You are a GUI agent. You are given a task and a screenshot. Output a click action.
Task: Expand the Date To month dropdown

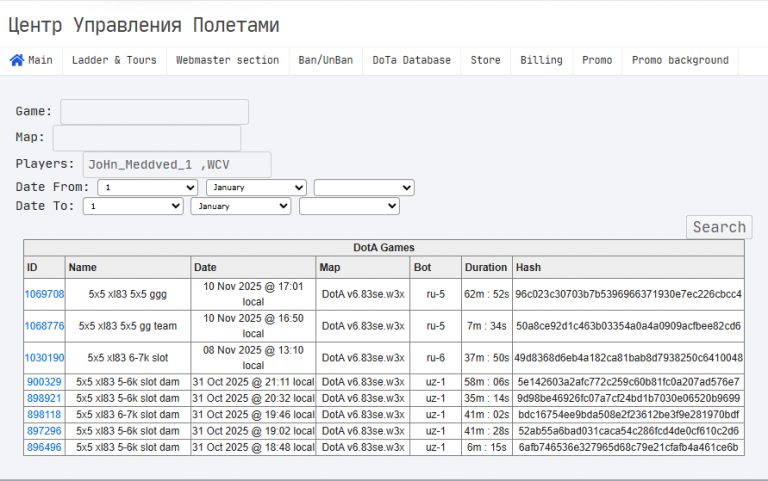coord(241,206)
